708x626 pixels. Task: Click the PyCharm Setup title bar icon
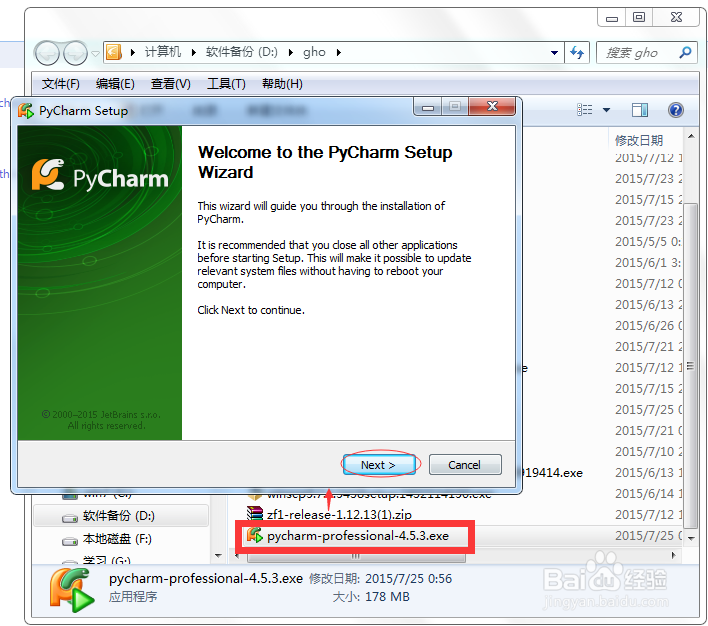point(26,111)
